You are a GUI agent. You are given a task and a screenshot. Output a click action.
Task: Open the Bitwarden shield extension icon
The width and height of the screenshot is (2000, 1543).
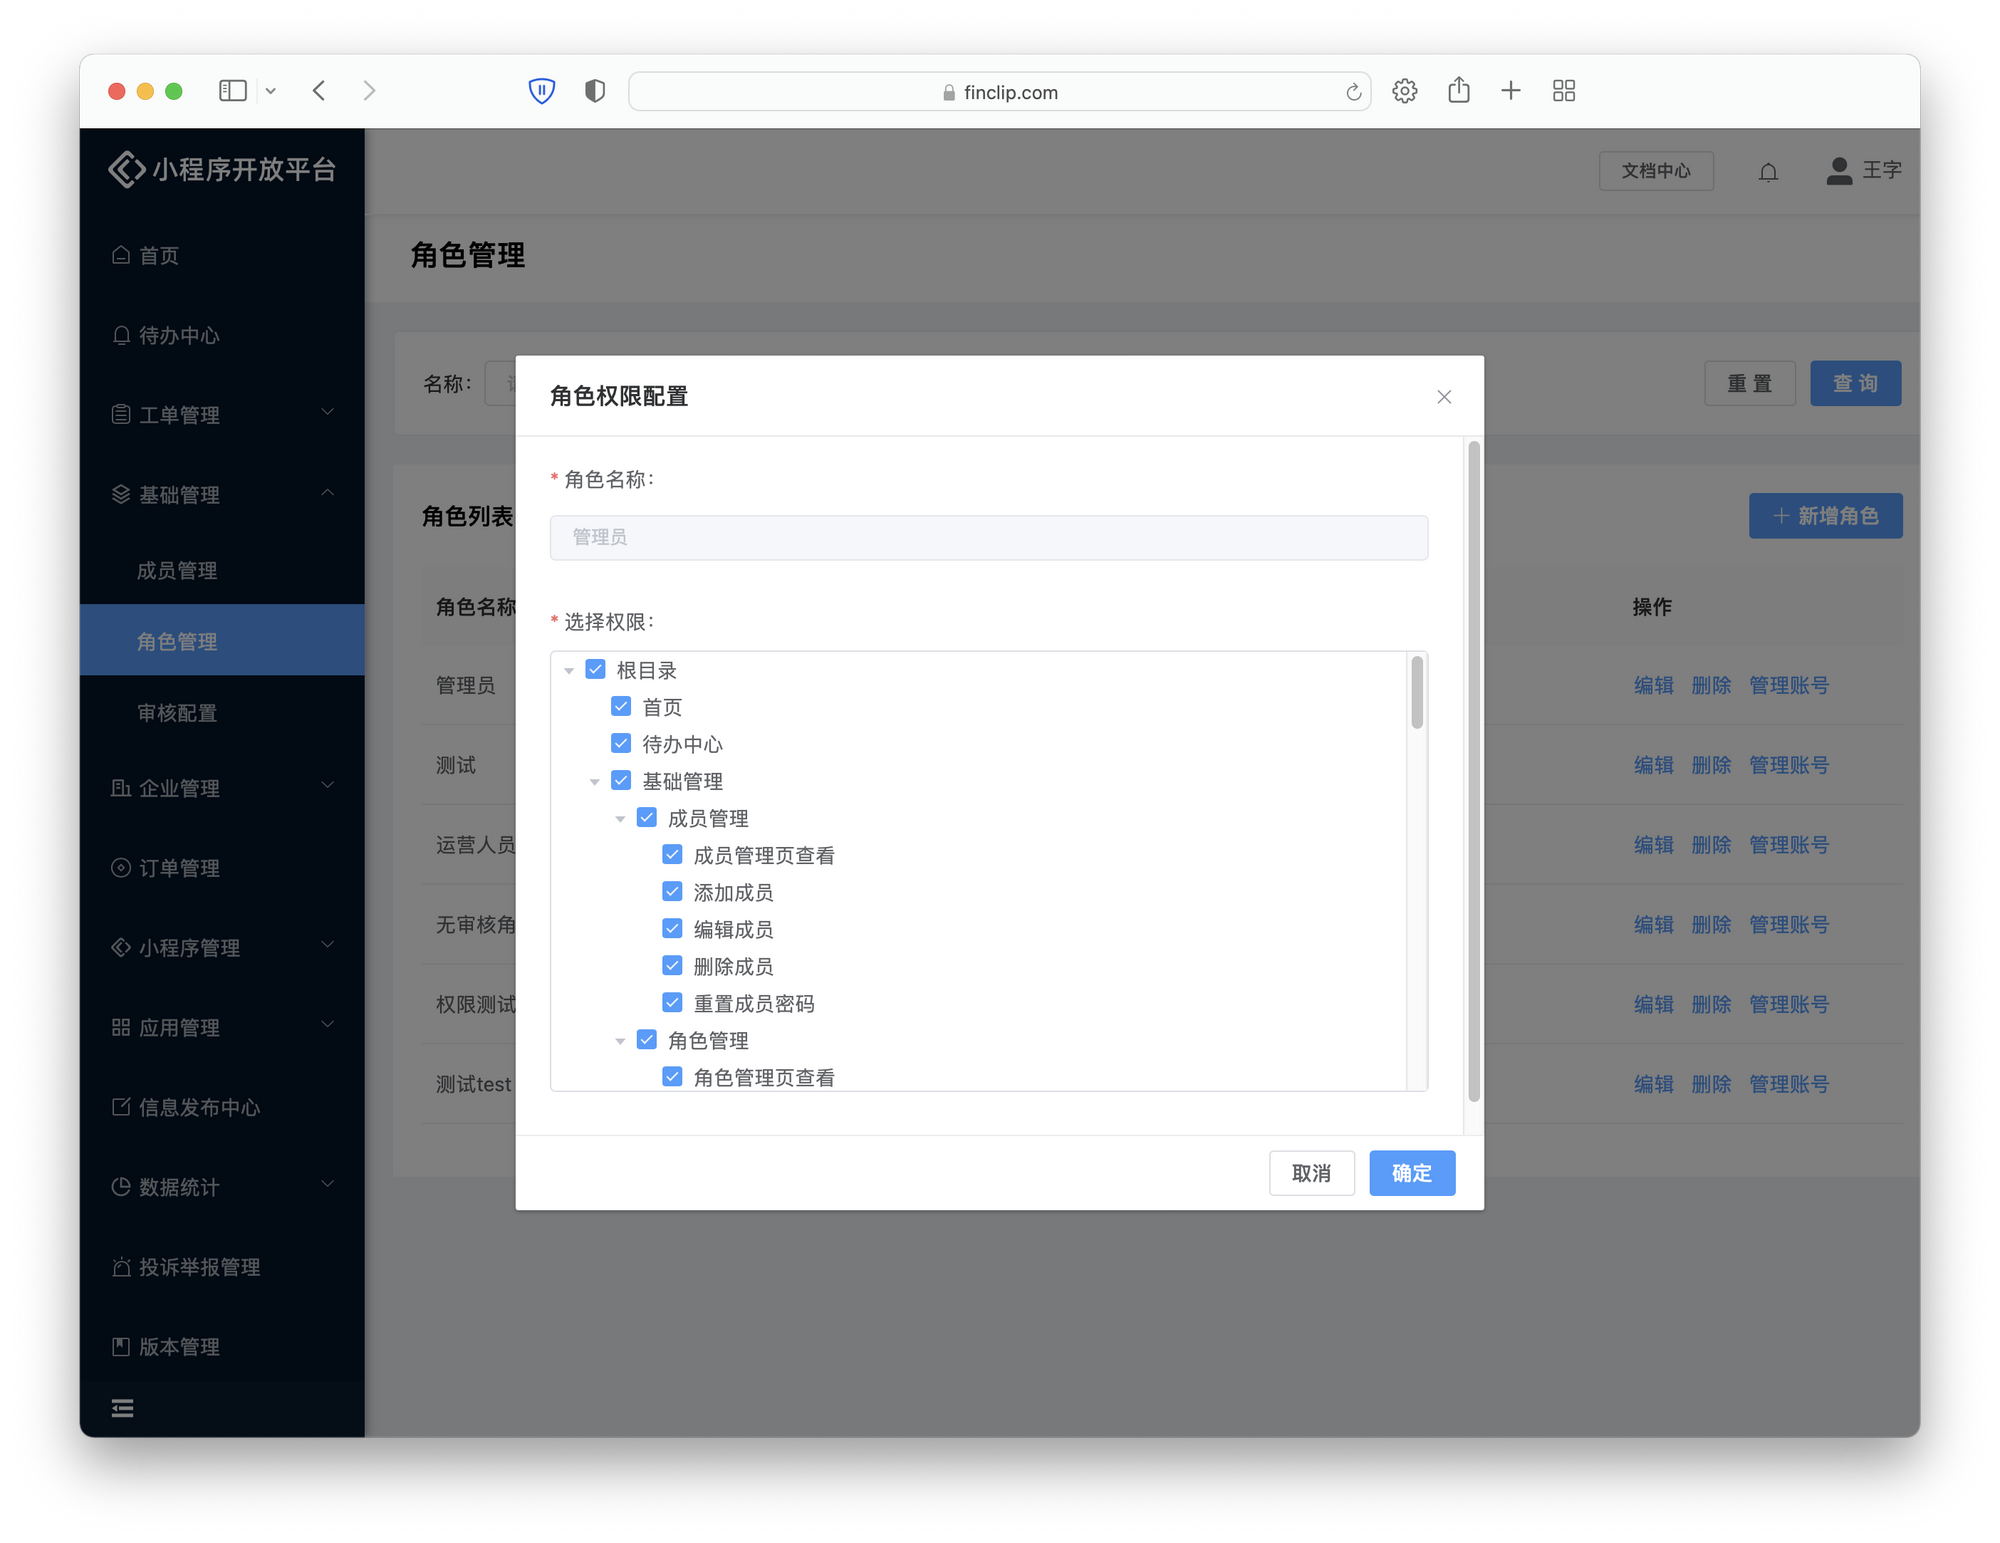(541, 91)
